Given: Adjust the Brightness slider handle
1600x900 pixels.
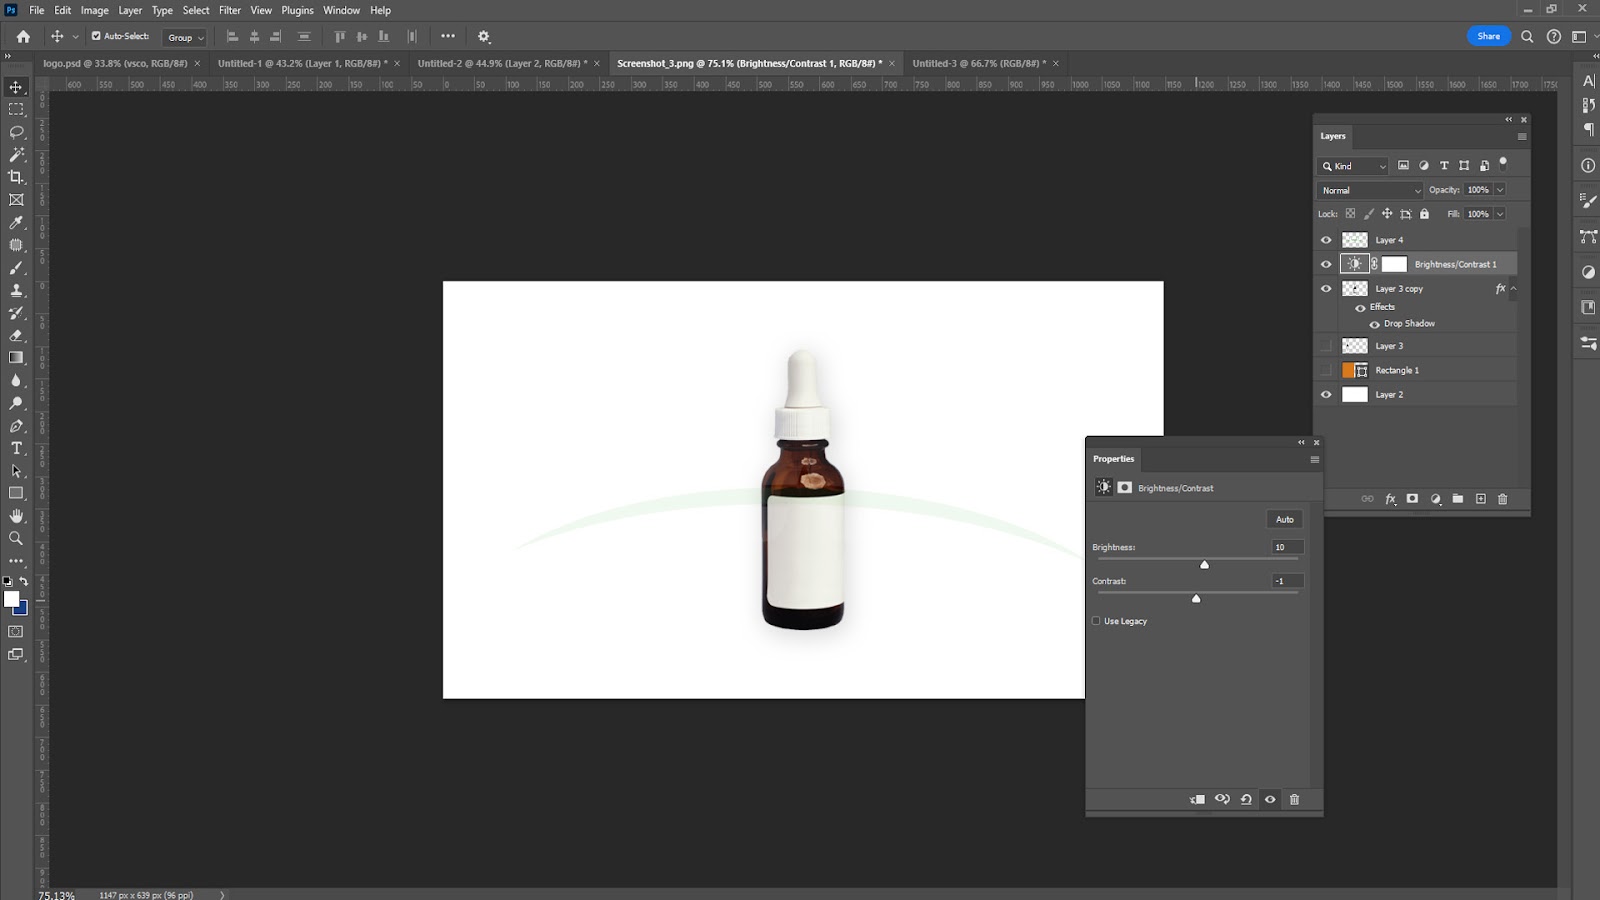Looking at the screenshot, I should (x=1205, y=565).
